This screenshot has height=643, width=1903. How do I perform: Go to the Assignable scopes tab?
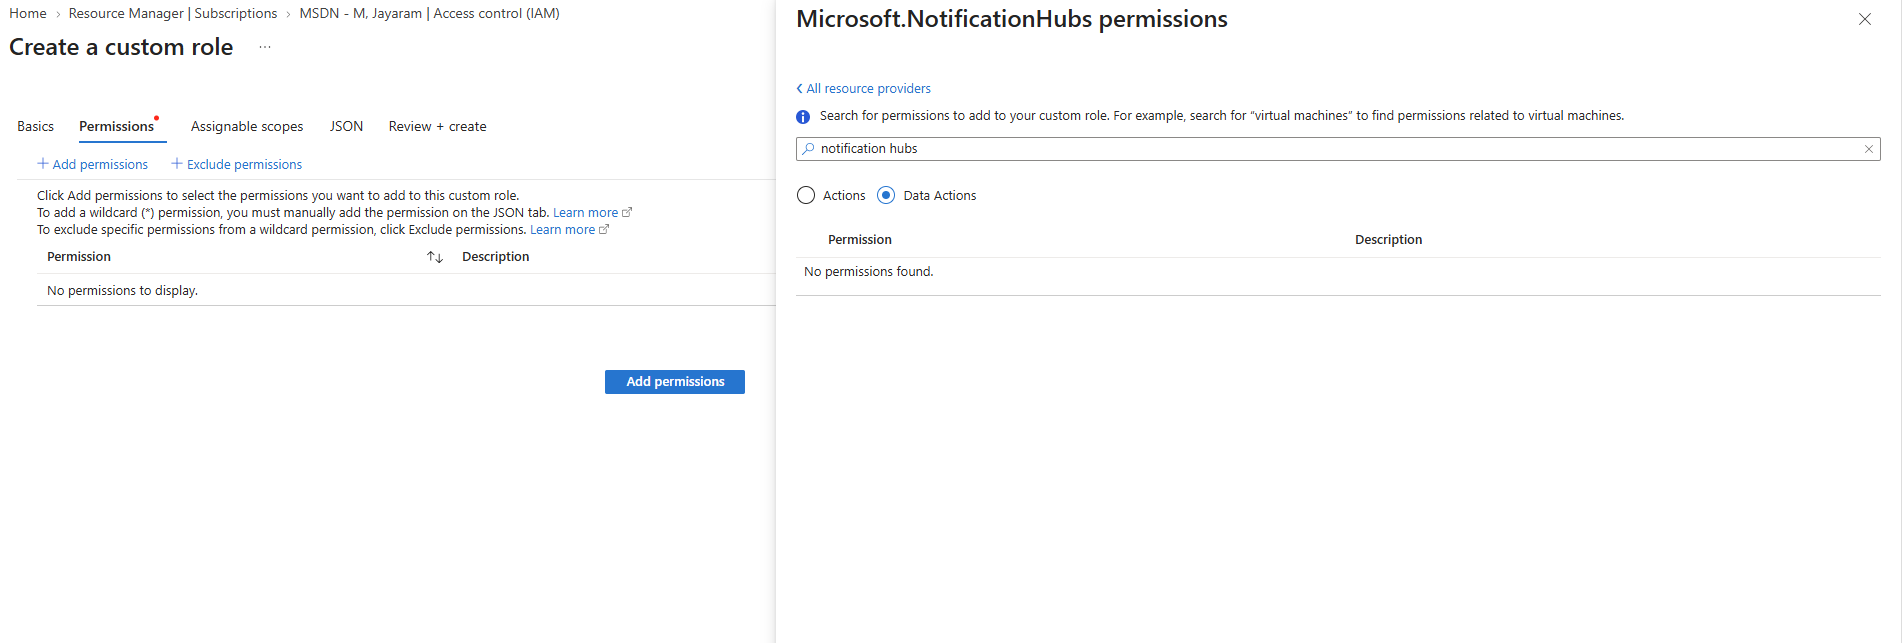click(247, 126)
